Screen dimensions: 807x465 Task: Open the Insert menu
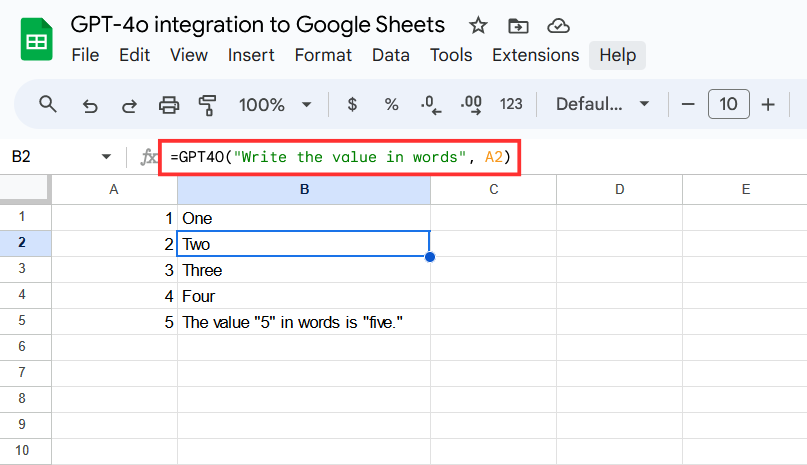(x=251, y=55)
